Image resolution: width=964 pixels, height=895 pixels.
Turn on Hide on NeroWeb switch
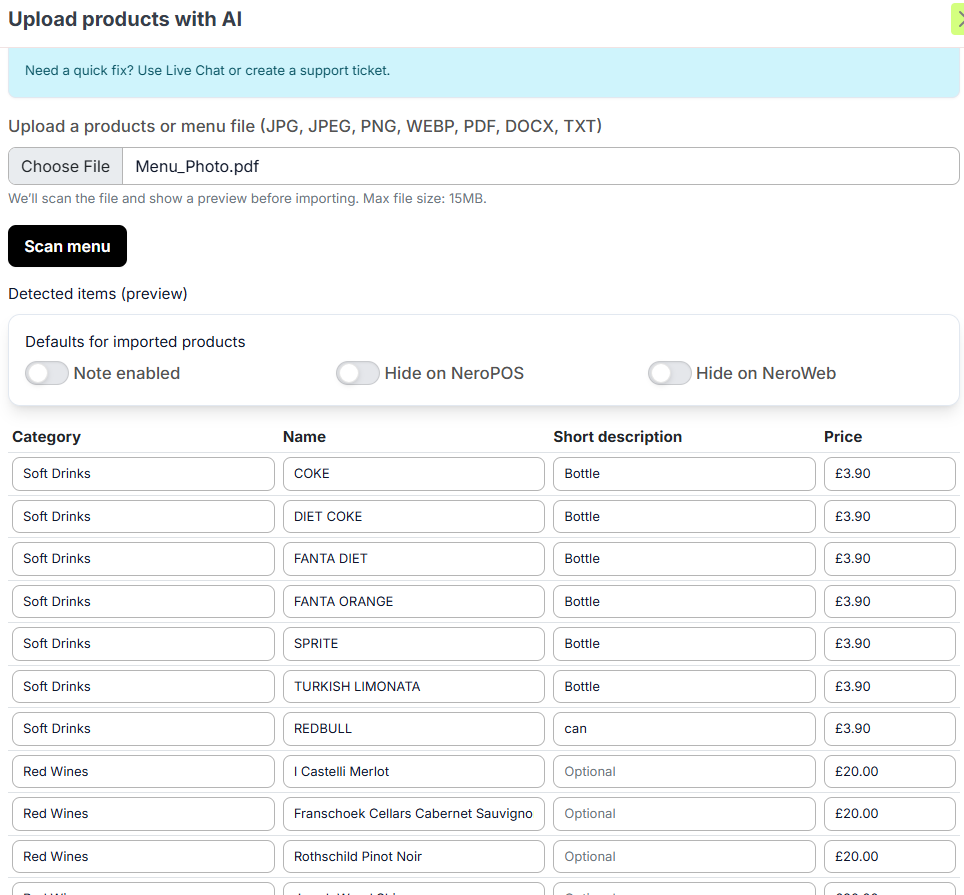pos(669,373)
